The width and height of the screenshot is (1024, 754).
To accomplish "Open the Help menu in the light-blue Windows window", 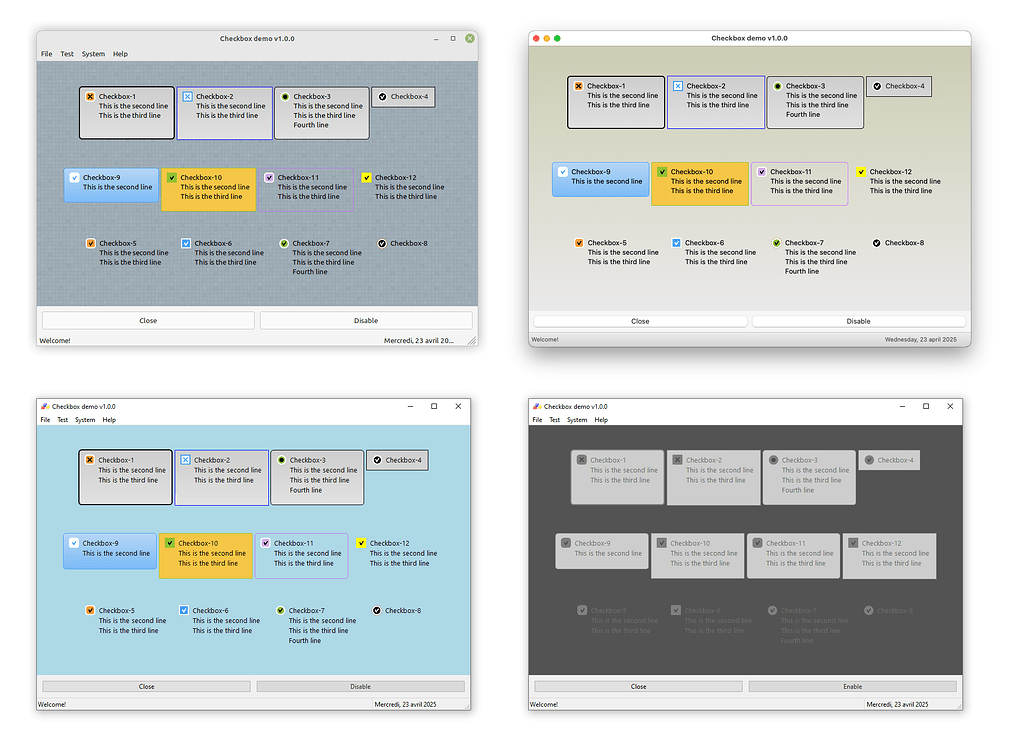I will pyautogui.click(x=109, y=420).
